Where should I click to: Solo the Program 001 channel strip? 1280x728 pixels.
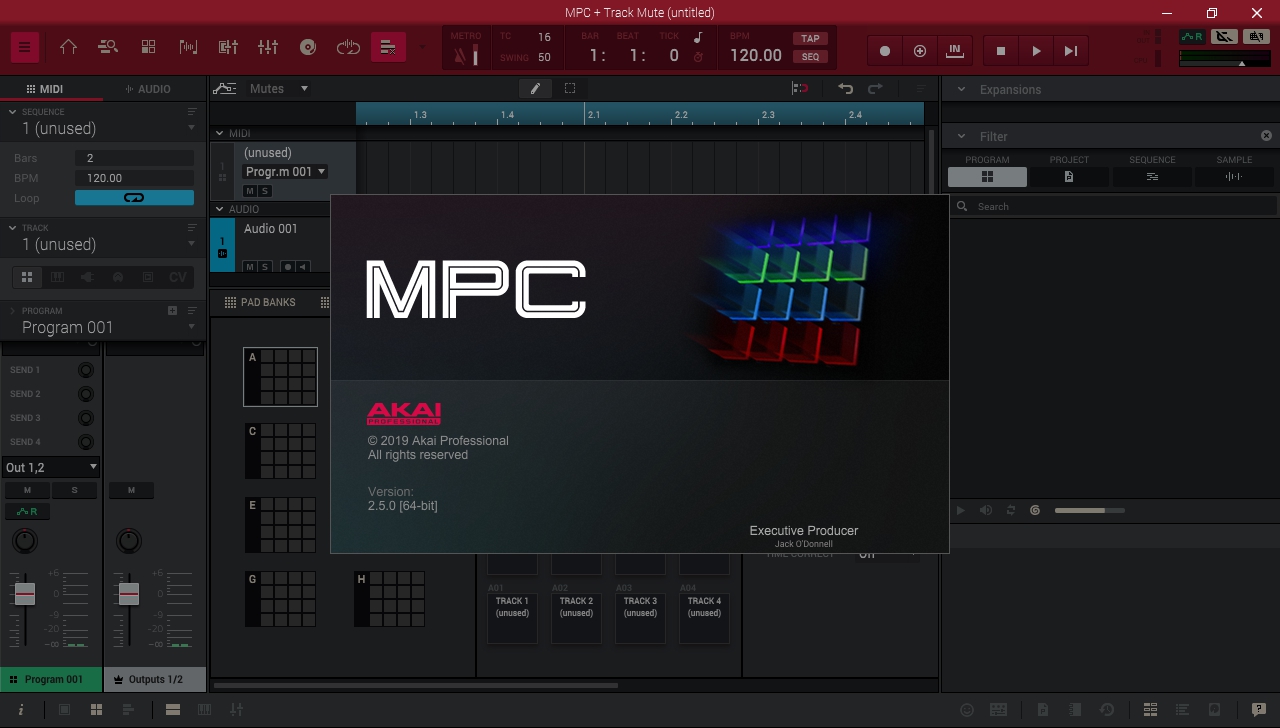pyautogui.click(x=74, y=490)
